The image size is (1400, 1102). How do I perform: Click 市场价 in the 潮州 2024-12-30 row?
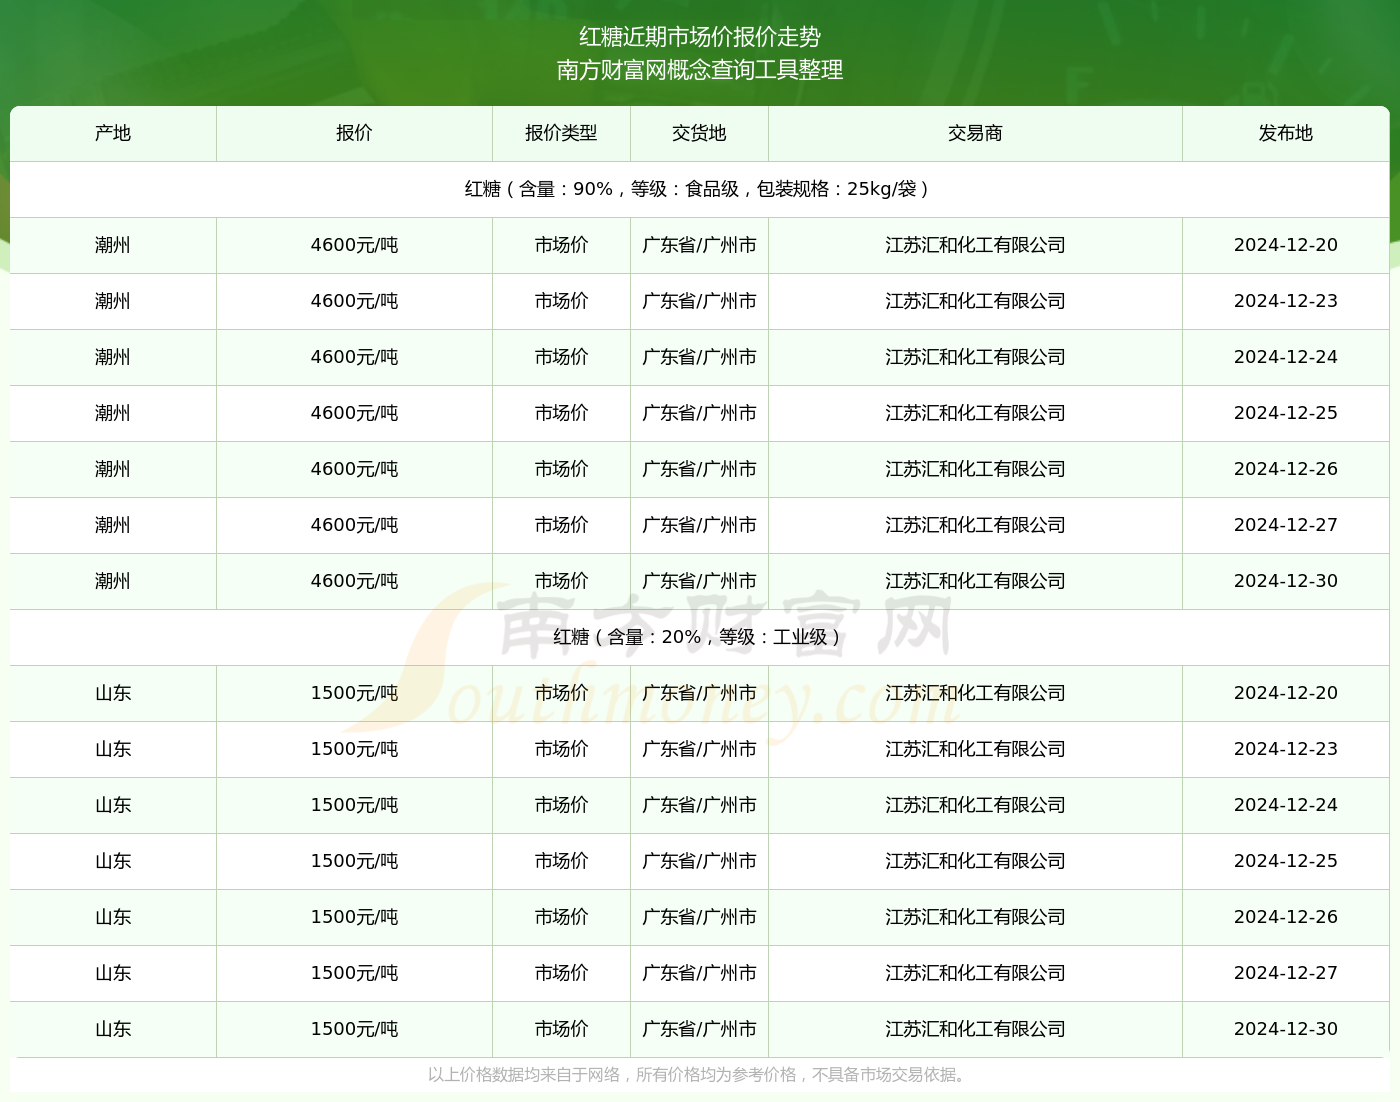point(561,581)
